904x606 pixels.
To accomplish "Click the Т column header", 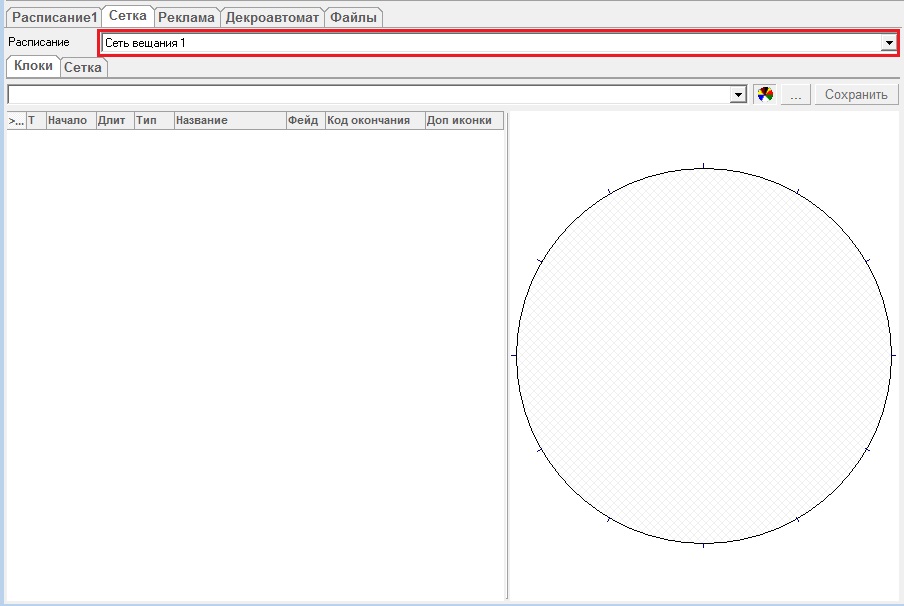I will (36, 121).
